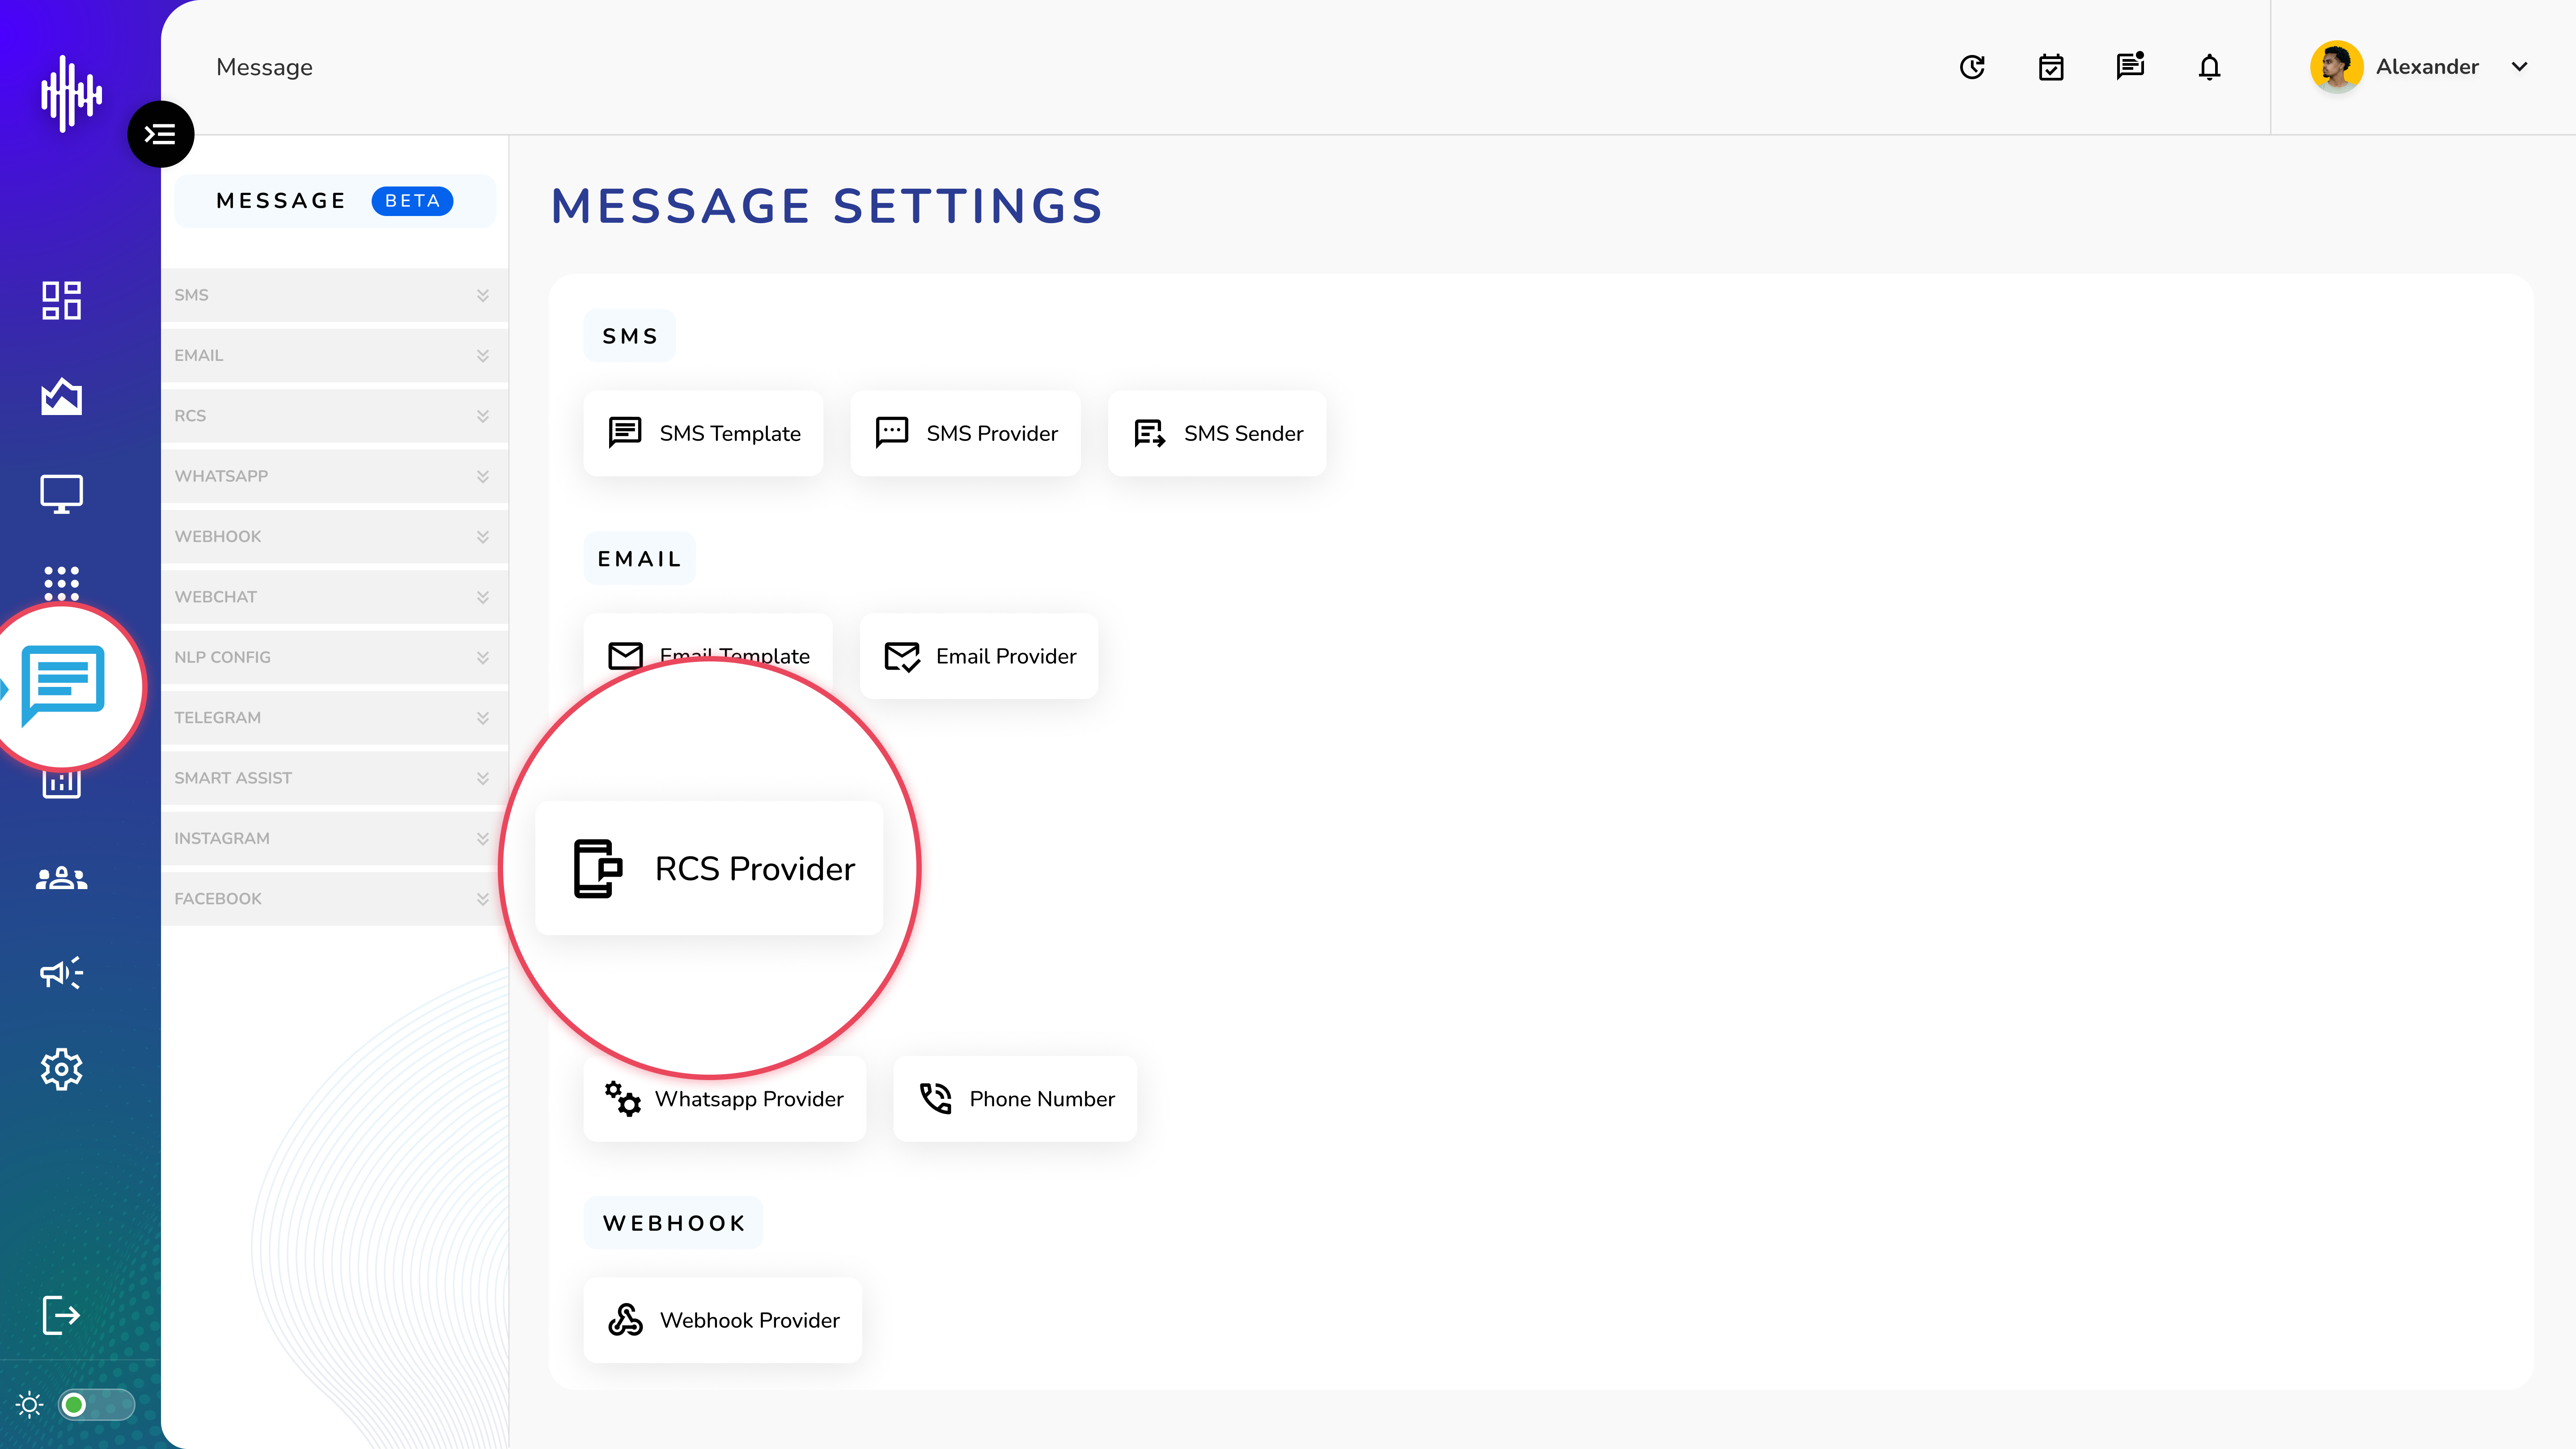Click the SMS section label in settings
The width and height of the screenshot is (2576, 1449).
630,336
